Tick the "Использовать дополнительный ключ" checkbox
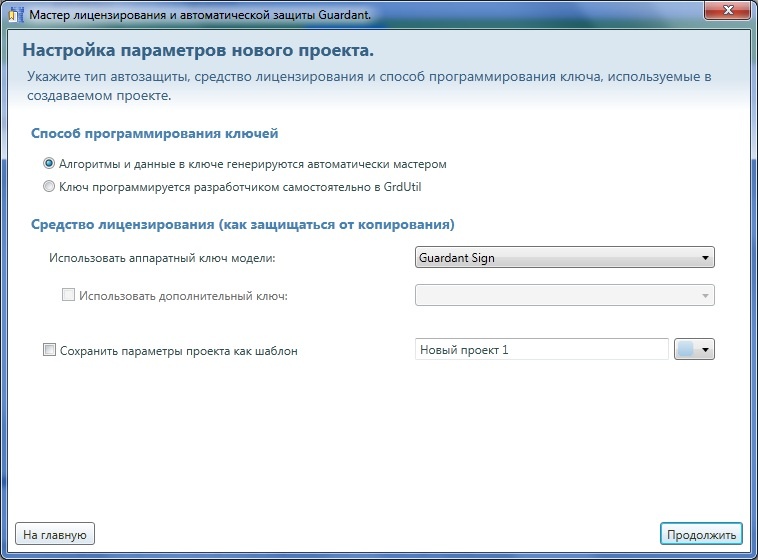Image resolution: width=758 pixels, height=560 pixels. click(x=69, y=296)
